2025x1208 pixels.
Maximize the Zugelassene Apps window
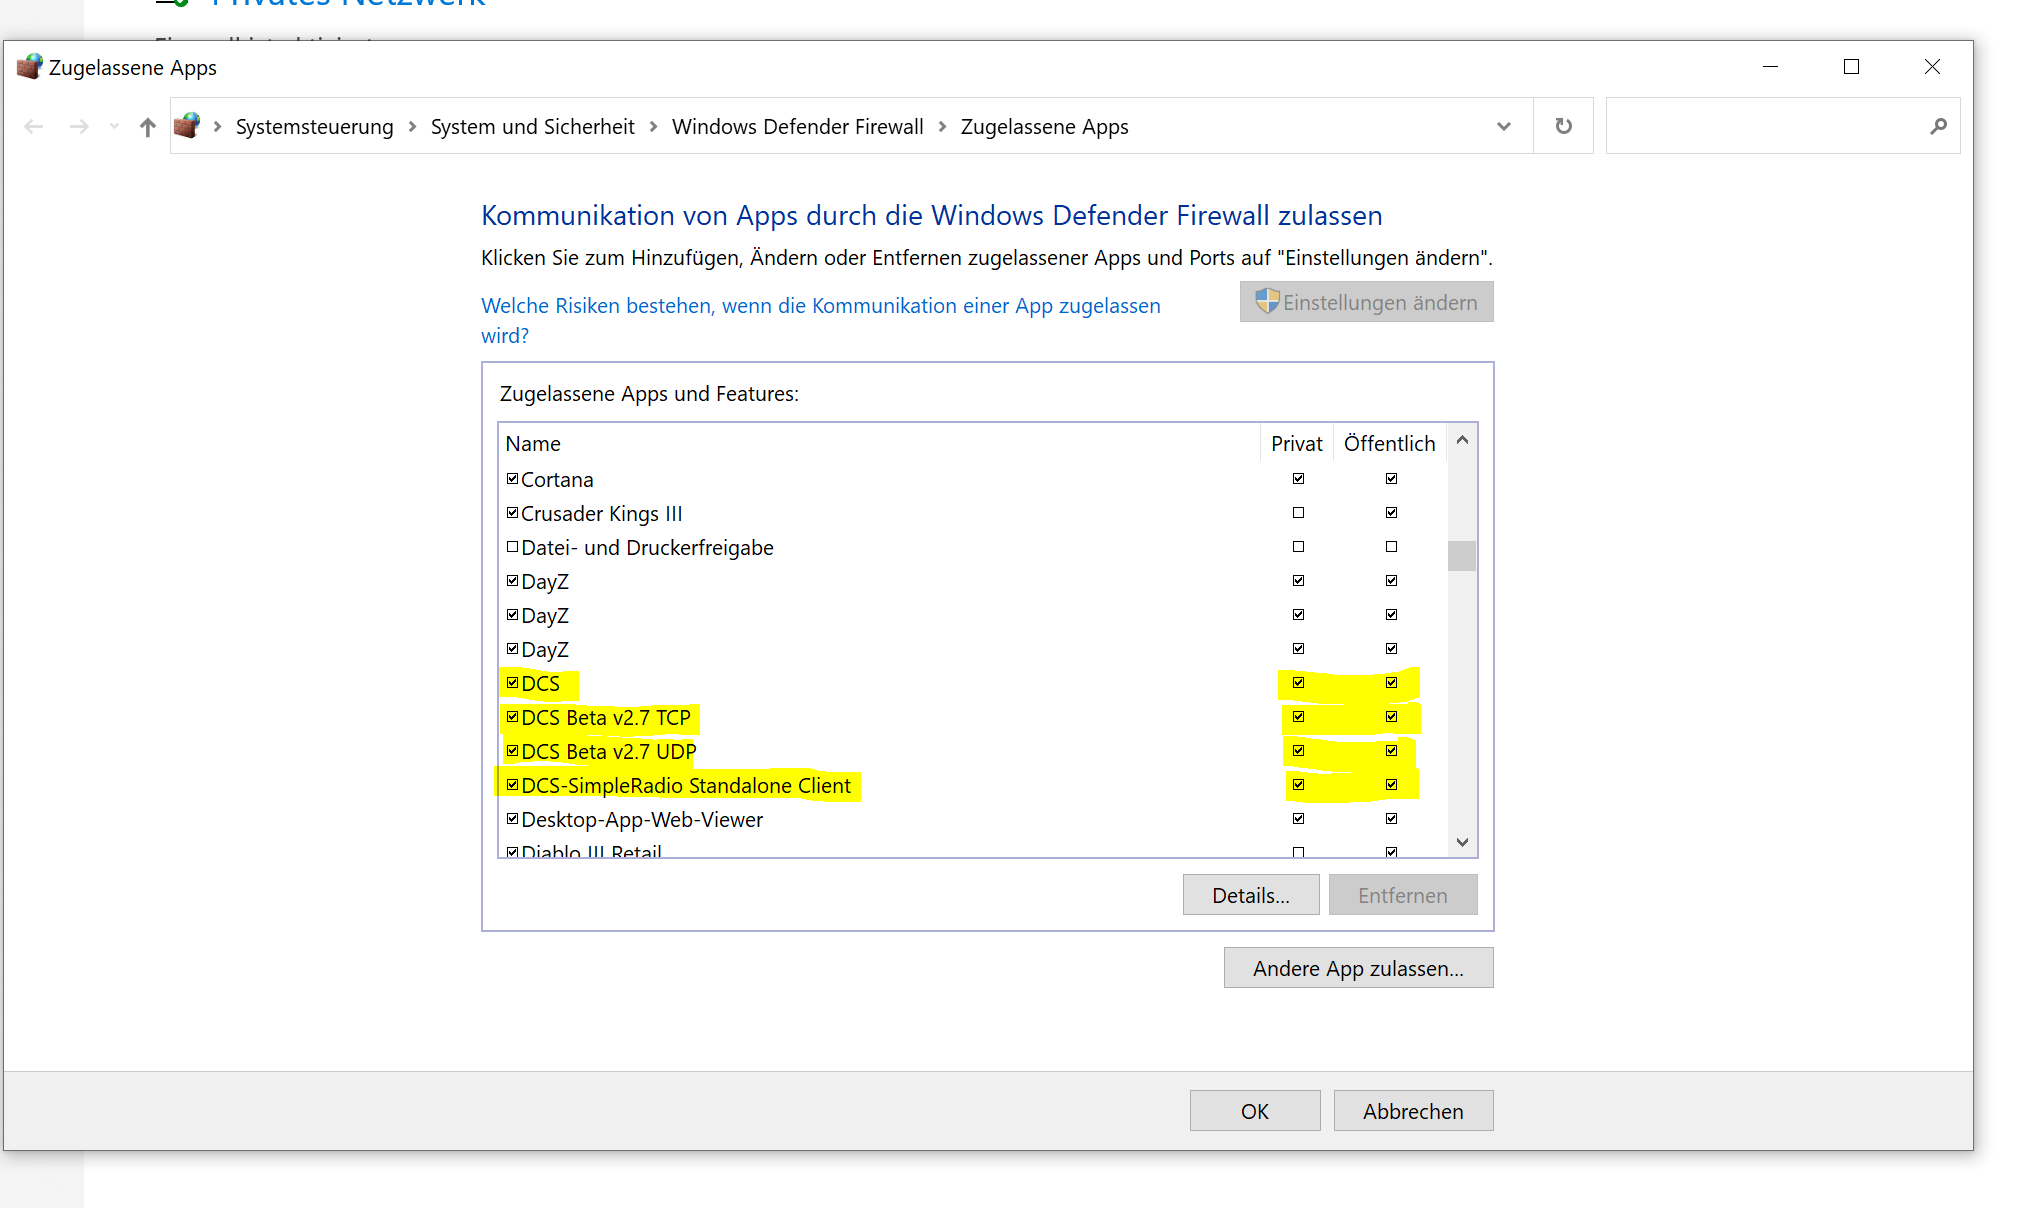(x=1851, y=67)
